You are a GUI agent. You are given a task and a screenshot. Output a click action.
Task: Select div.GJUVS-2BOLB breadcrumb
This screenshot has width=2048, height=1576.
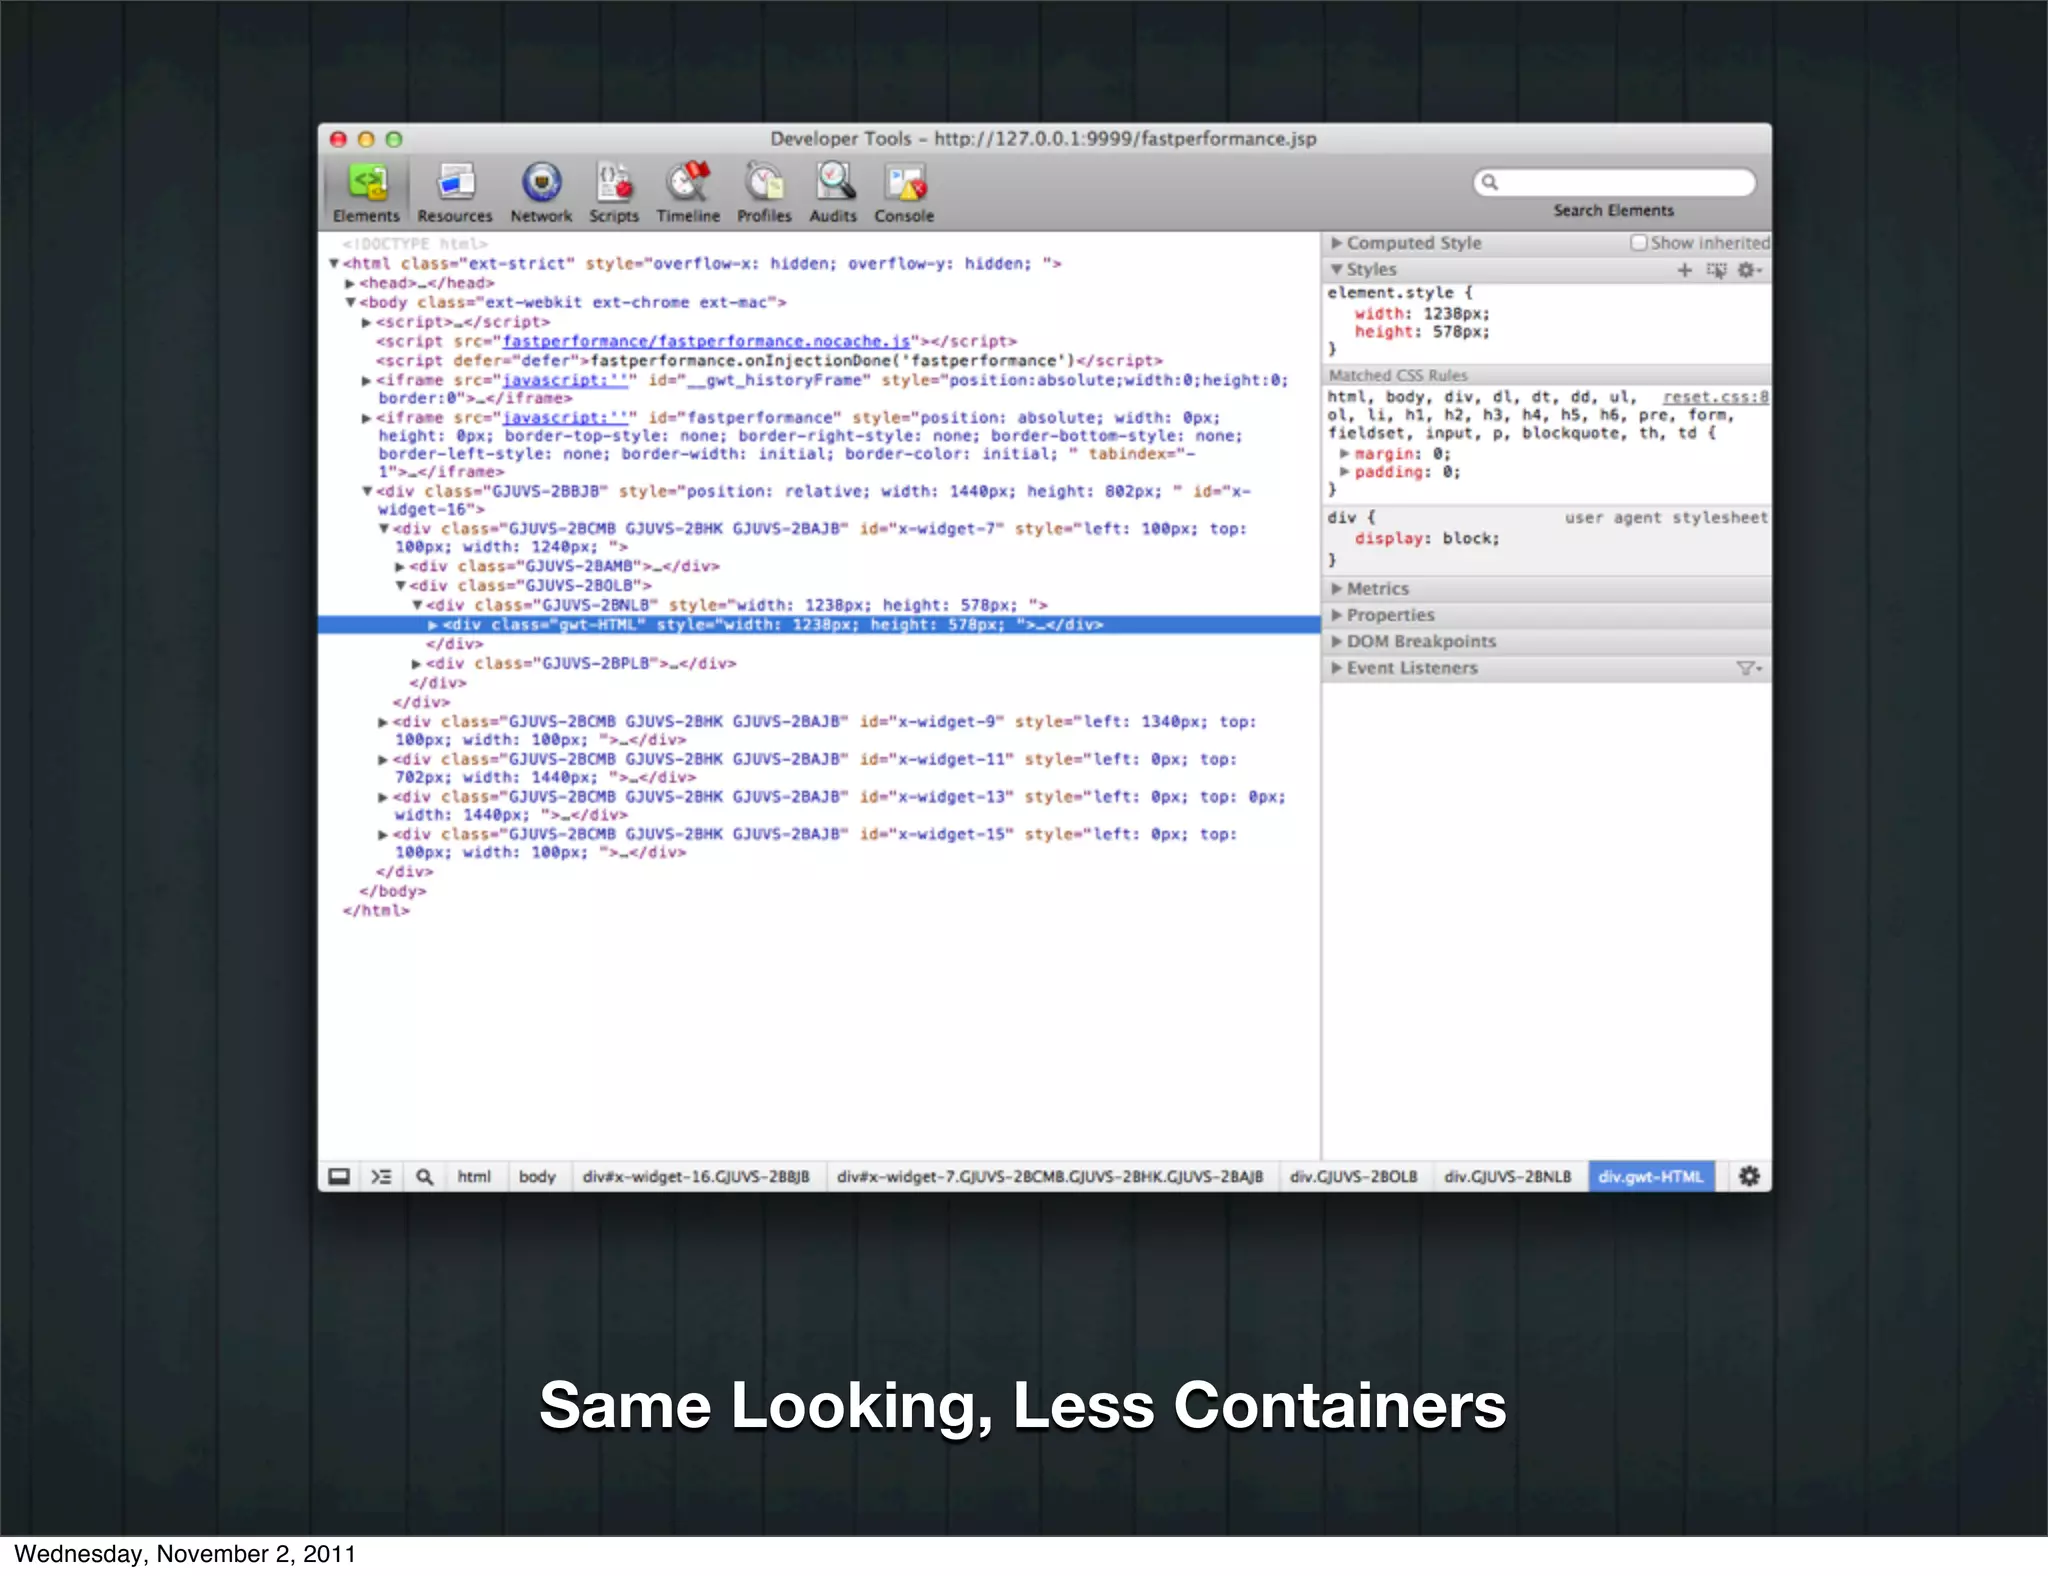coord(1354,1177)
